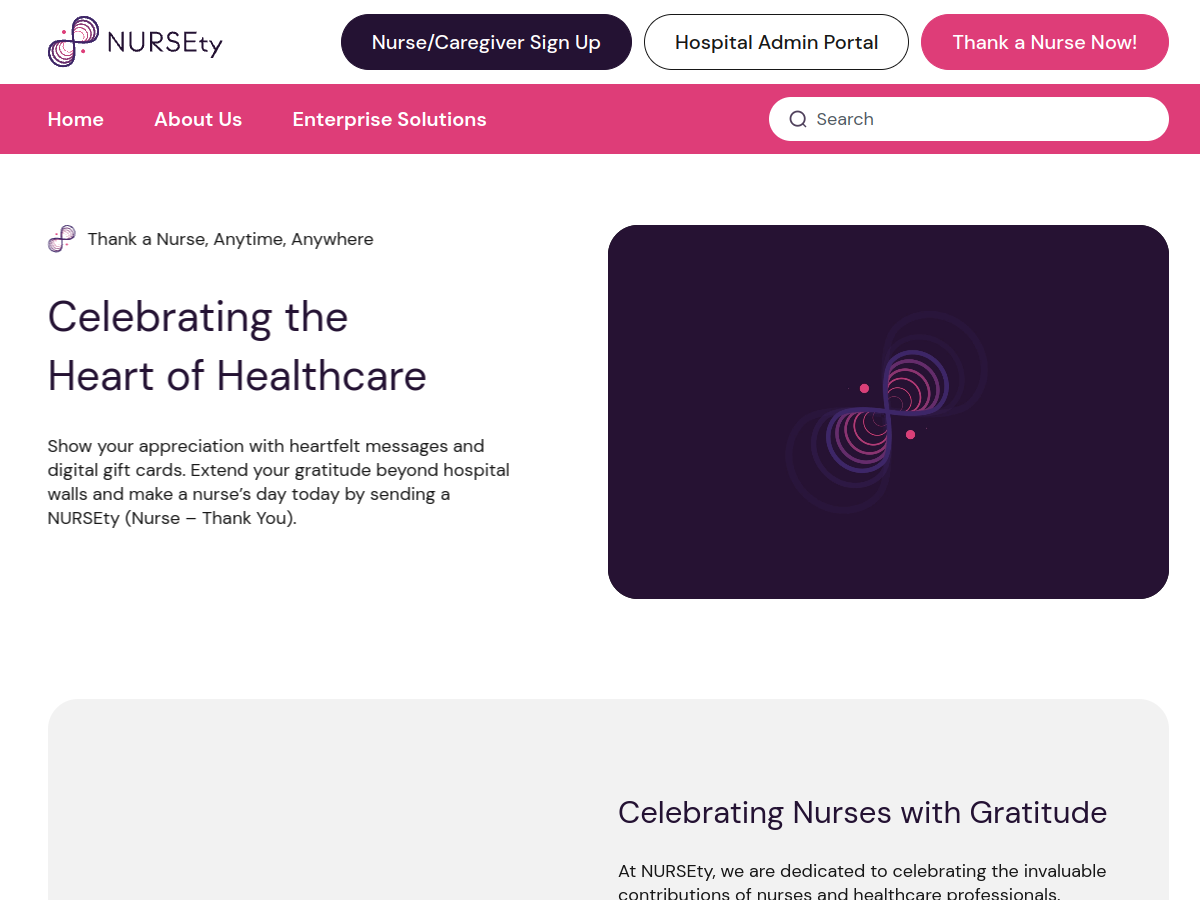The image size is (1200, 900).
Task: Open the Hospital Admin Portal
Action: click(x=776, y=42)
